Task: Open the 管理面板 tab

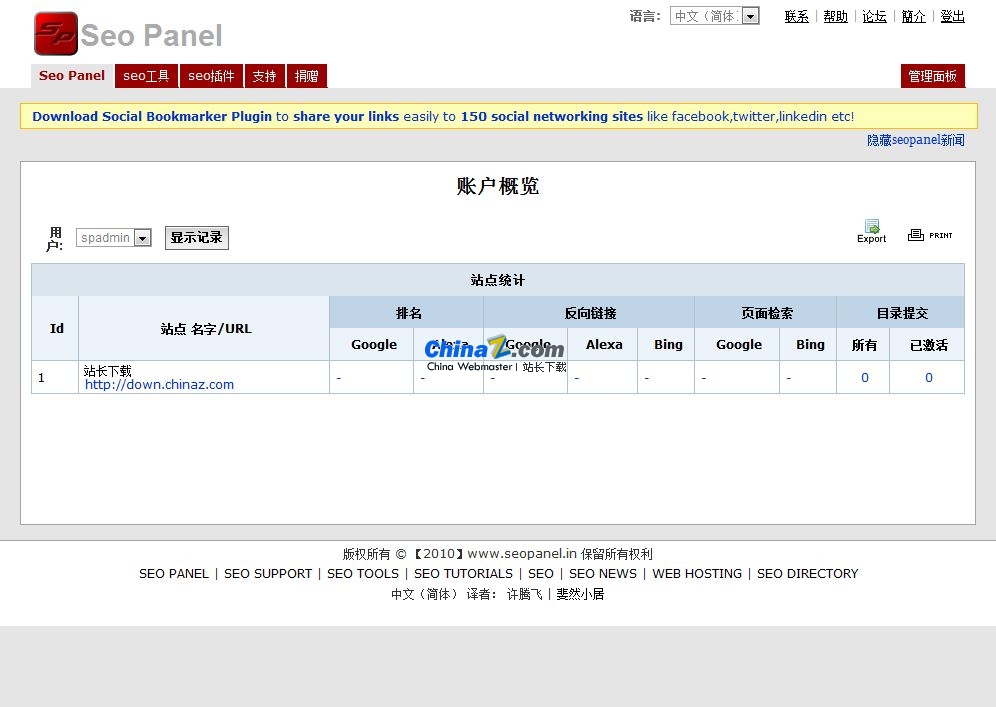Action: click(932, 76)
